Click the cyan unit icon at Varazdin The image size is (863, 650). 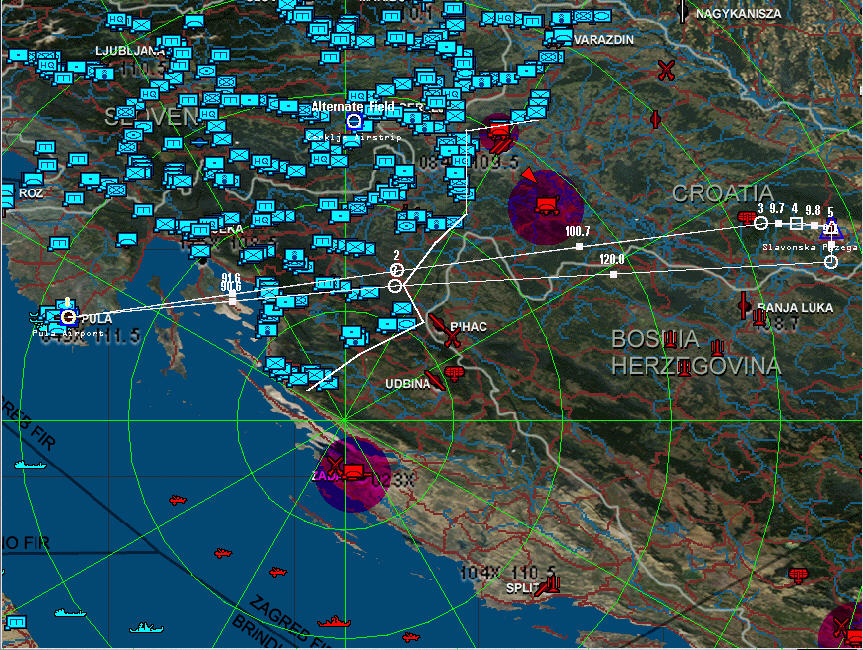(564, 38)
